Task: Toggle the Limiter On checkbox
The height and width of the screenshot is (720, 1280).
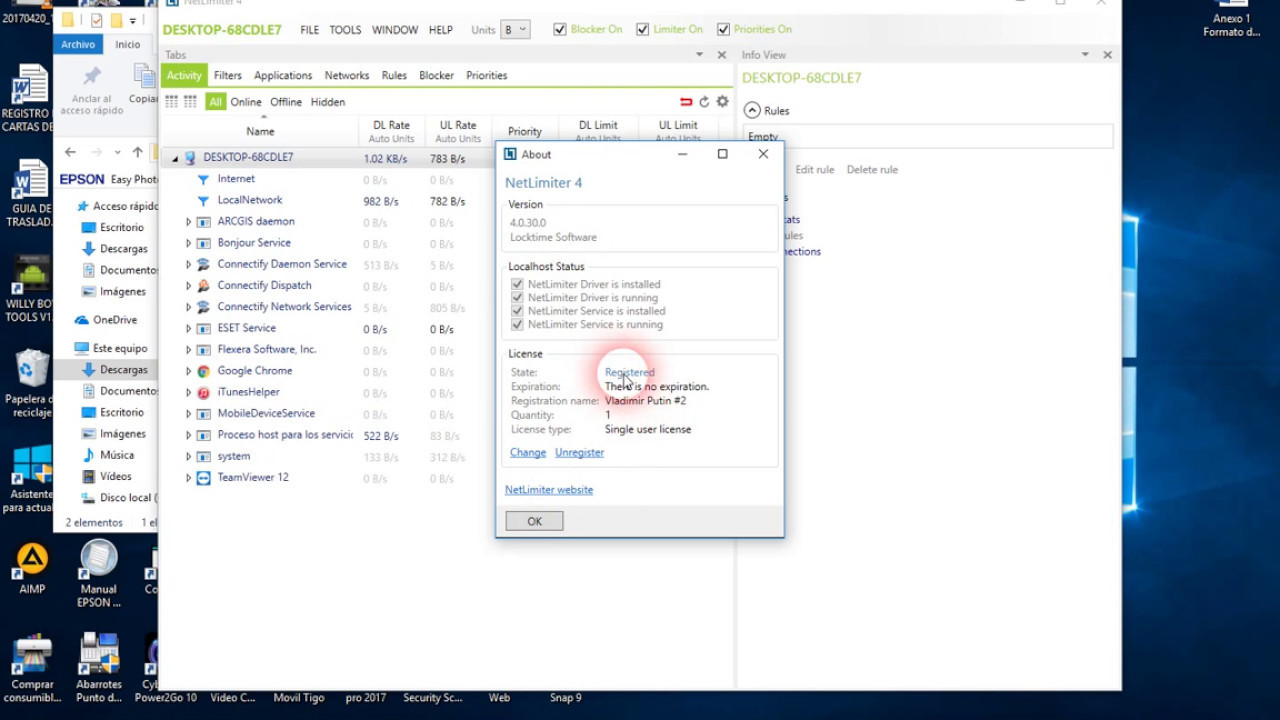Action: pyautogui.click(x=642, y=30)
